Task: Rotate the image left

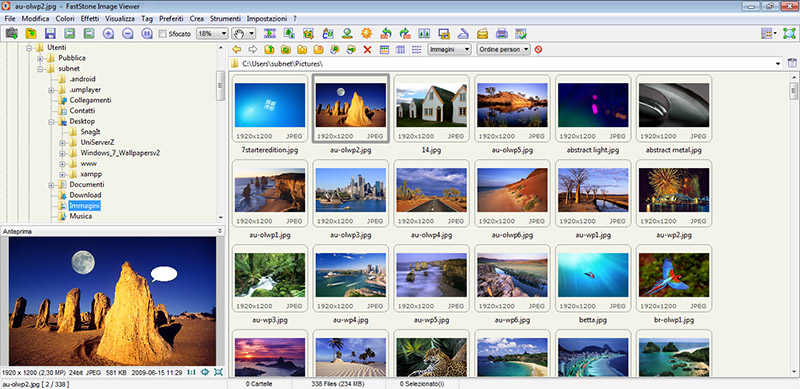Action: (386, 34)
